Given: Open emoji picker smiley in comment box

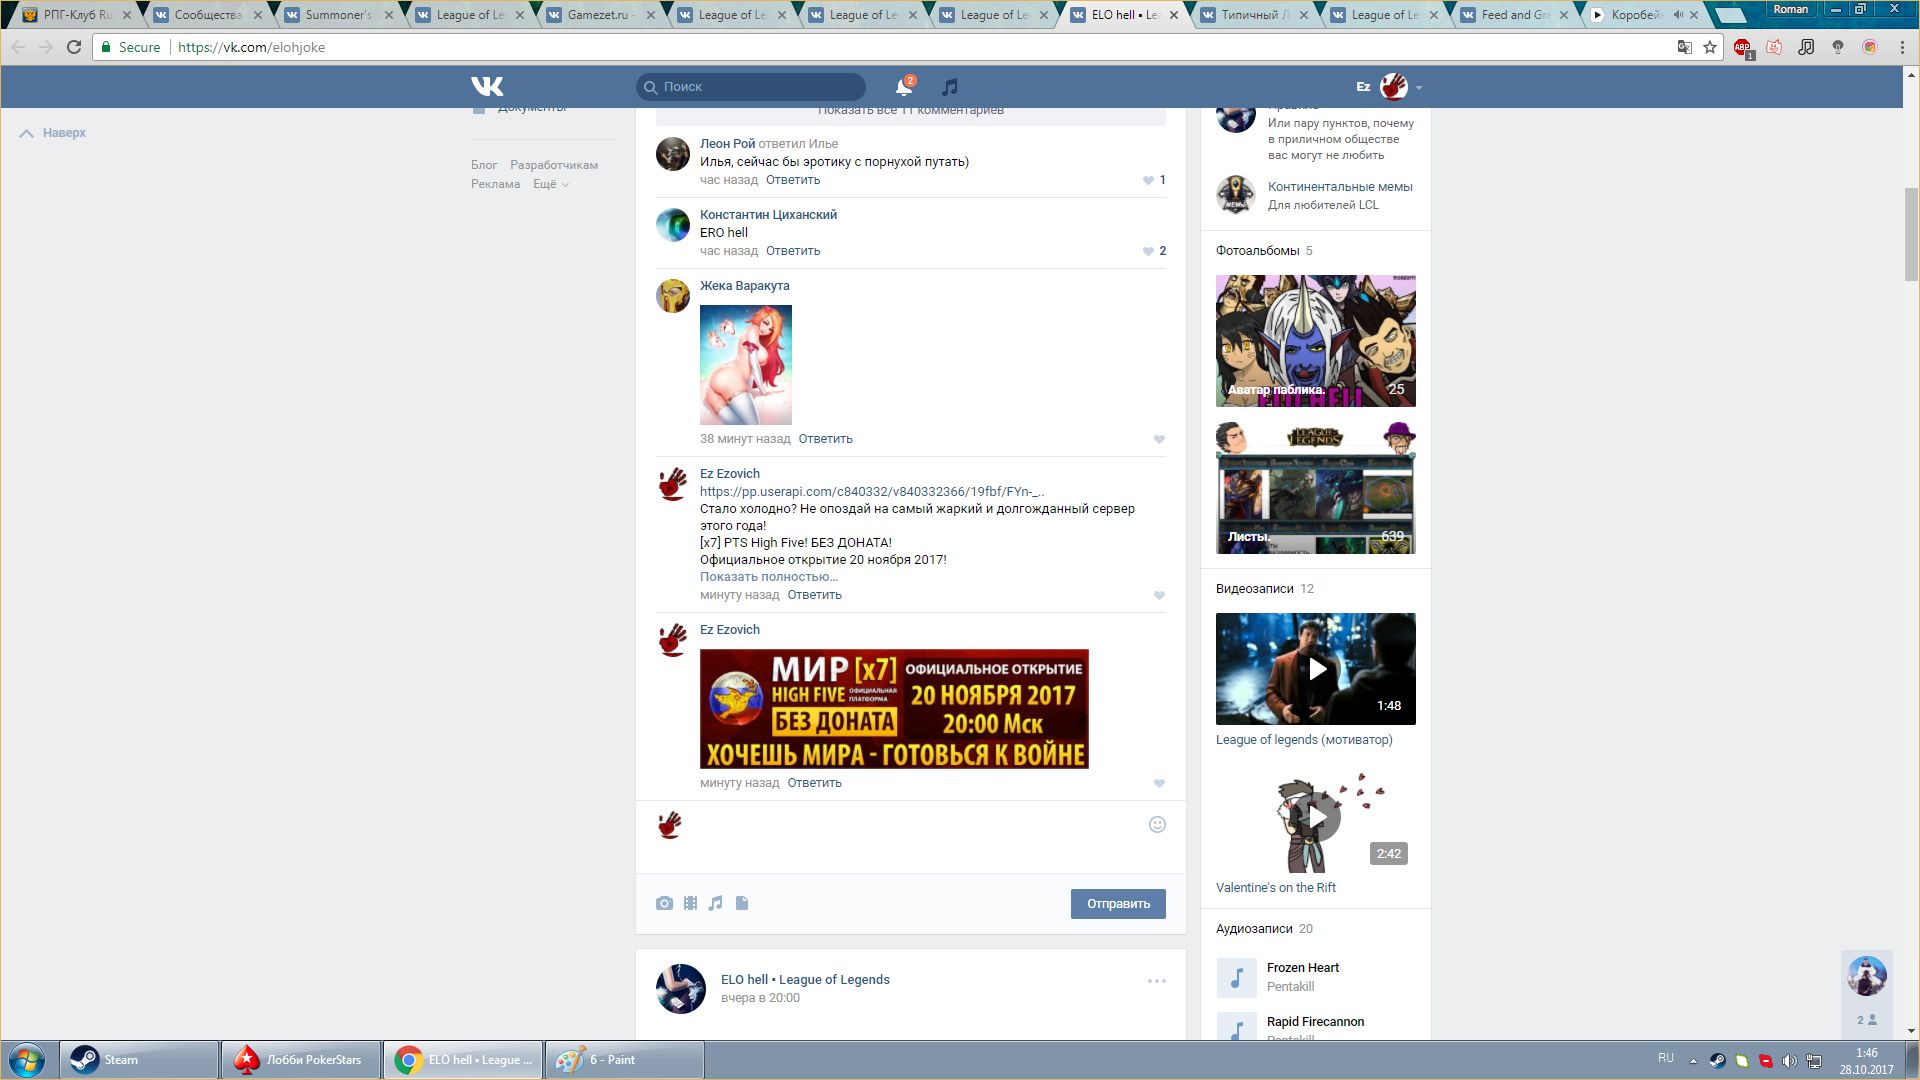Looking at the screenshot, I should [1157, 824].
